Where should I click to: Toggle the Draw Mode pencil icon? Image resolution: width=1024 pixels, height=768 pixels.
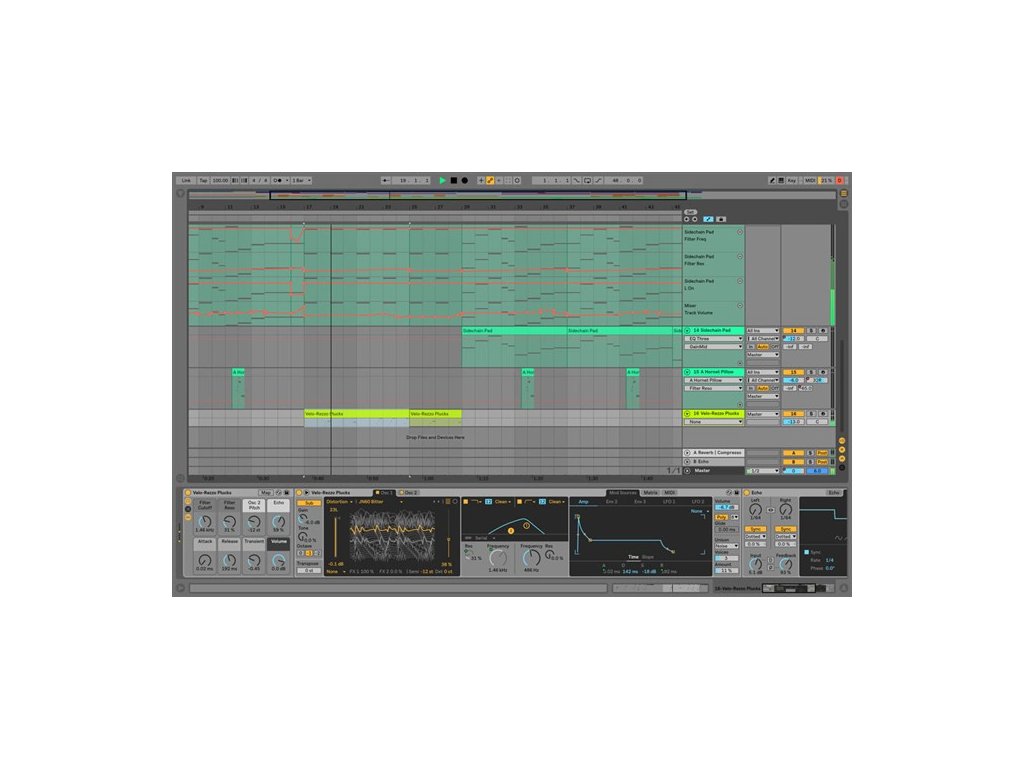coord(772,180)
